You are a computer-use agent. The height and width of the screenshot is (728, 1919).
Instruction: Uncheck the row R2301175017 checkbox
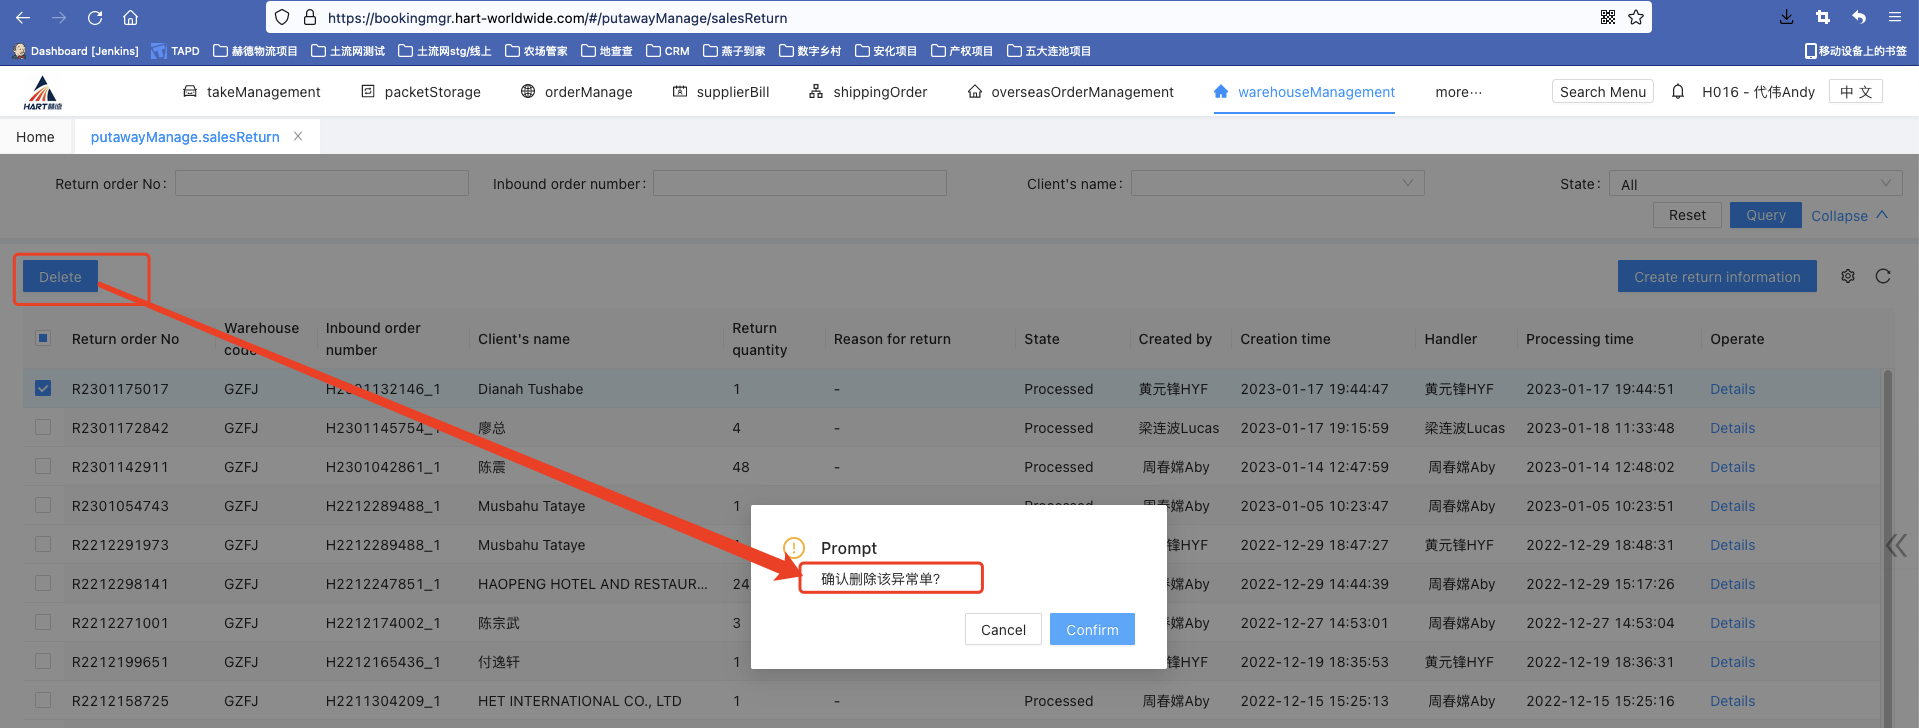[x=43, y=388]
